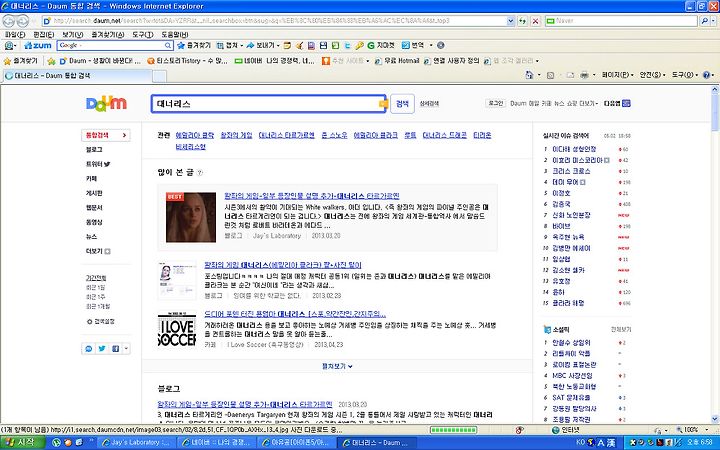The image size is (720, 450).
Task: Expand the 펼쳐보기 show more results control
Action: tap(337, 366)
